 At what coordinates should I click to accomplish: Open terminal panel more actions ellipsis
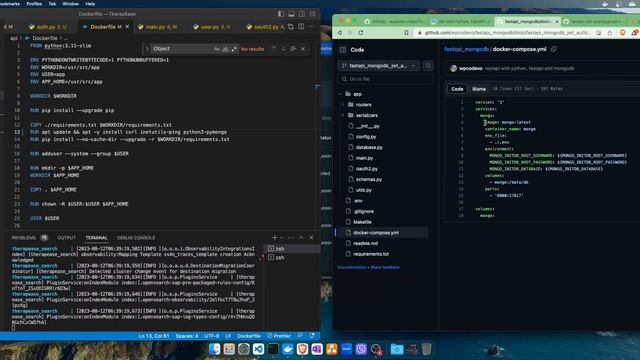[x=291, y=238]
